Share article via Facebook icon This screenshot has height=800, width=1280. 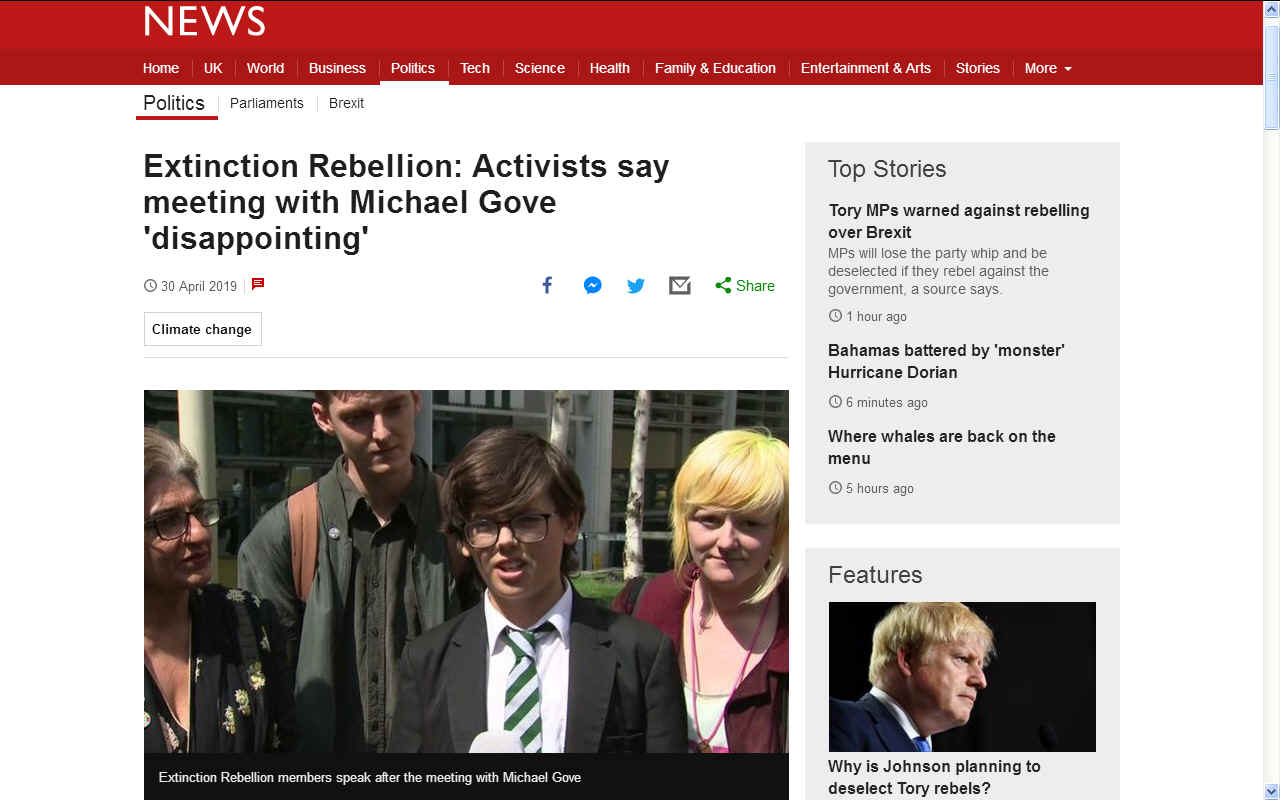(x=547, y=286)
